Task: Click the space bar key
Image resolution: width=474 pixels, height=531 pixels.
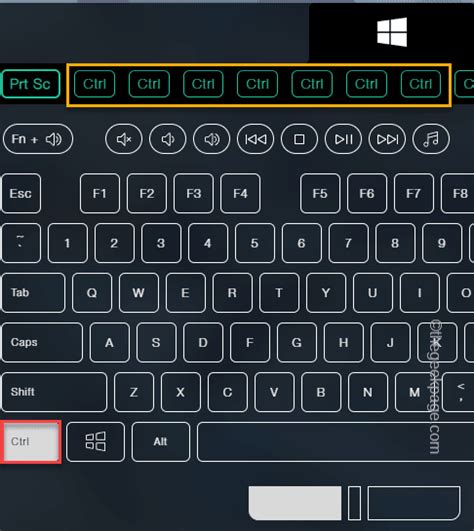Action: coord(336,442)
